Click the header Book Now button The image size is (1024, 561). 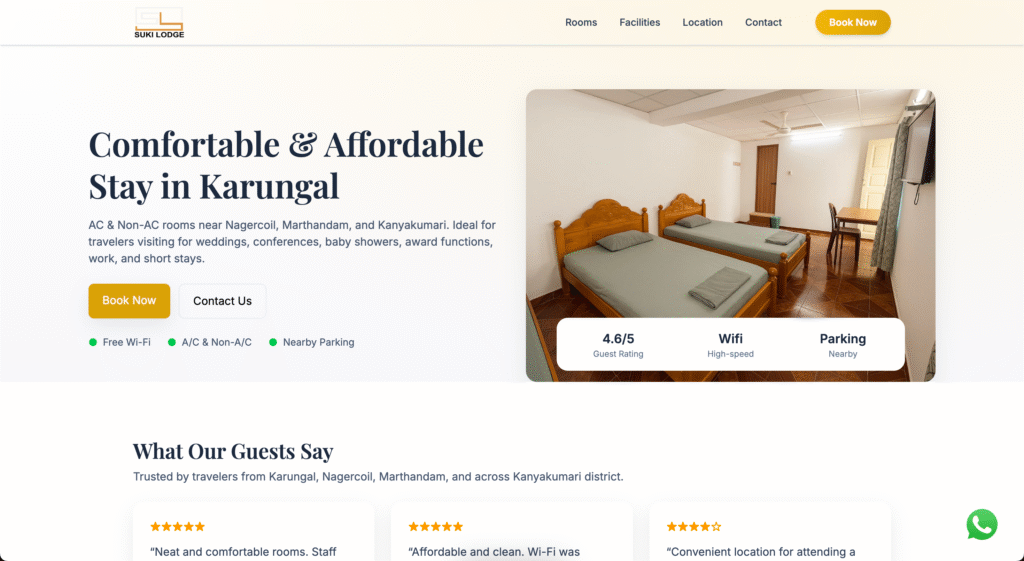point(853,22)
